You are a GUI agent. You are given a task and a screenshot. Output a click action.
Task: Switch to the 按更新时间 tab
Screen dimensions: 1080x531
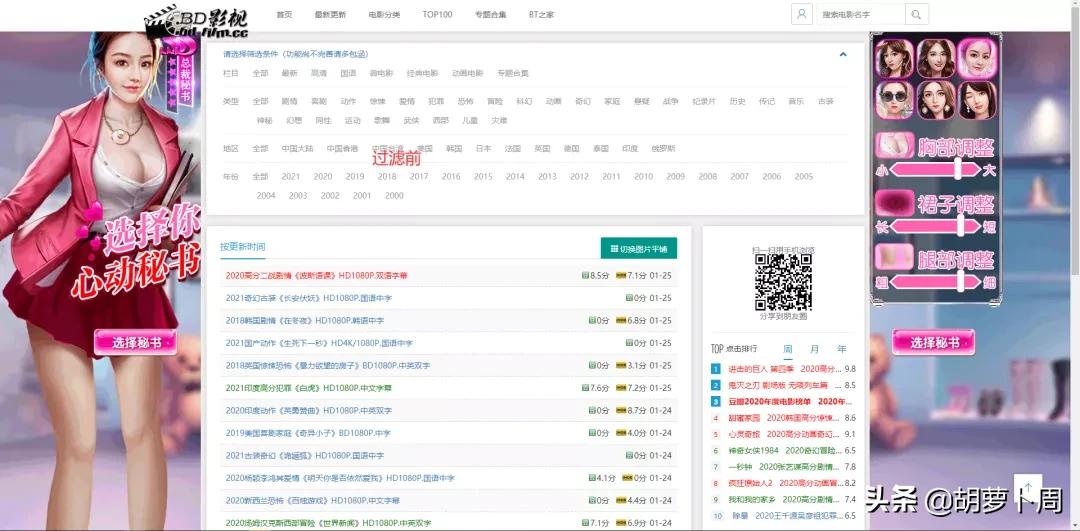(242, 247)
